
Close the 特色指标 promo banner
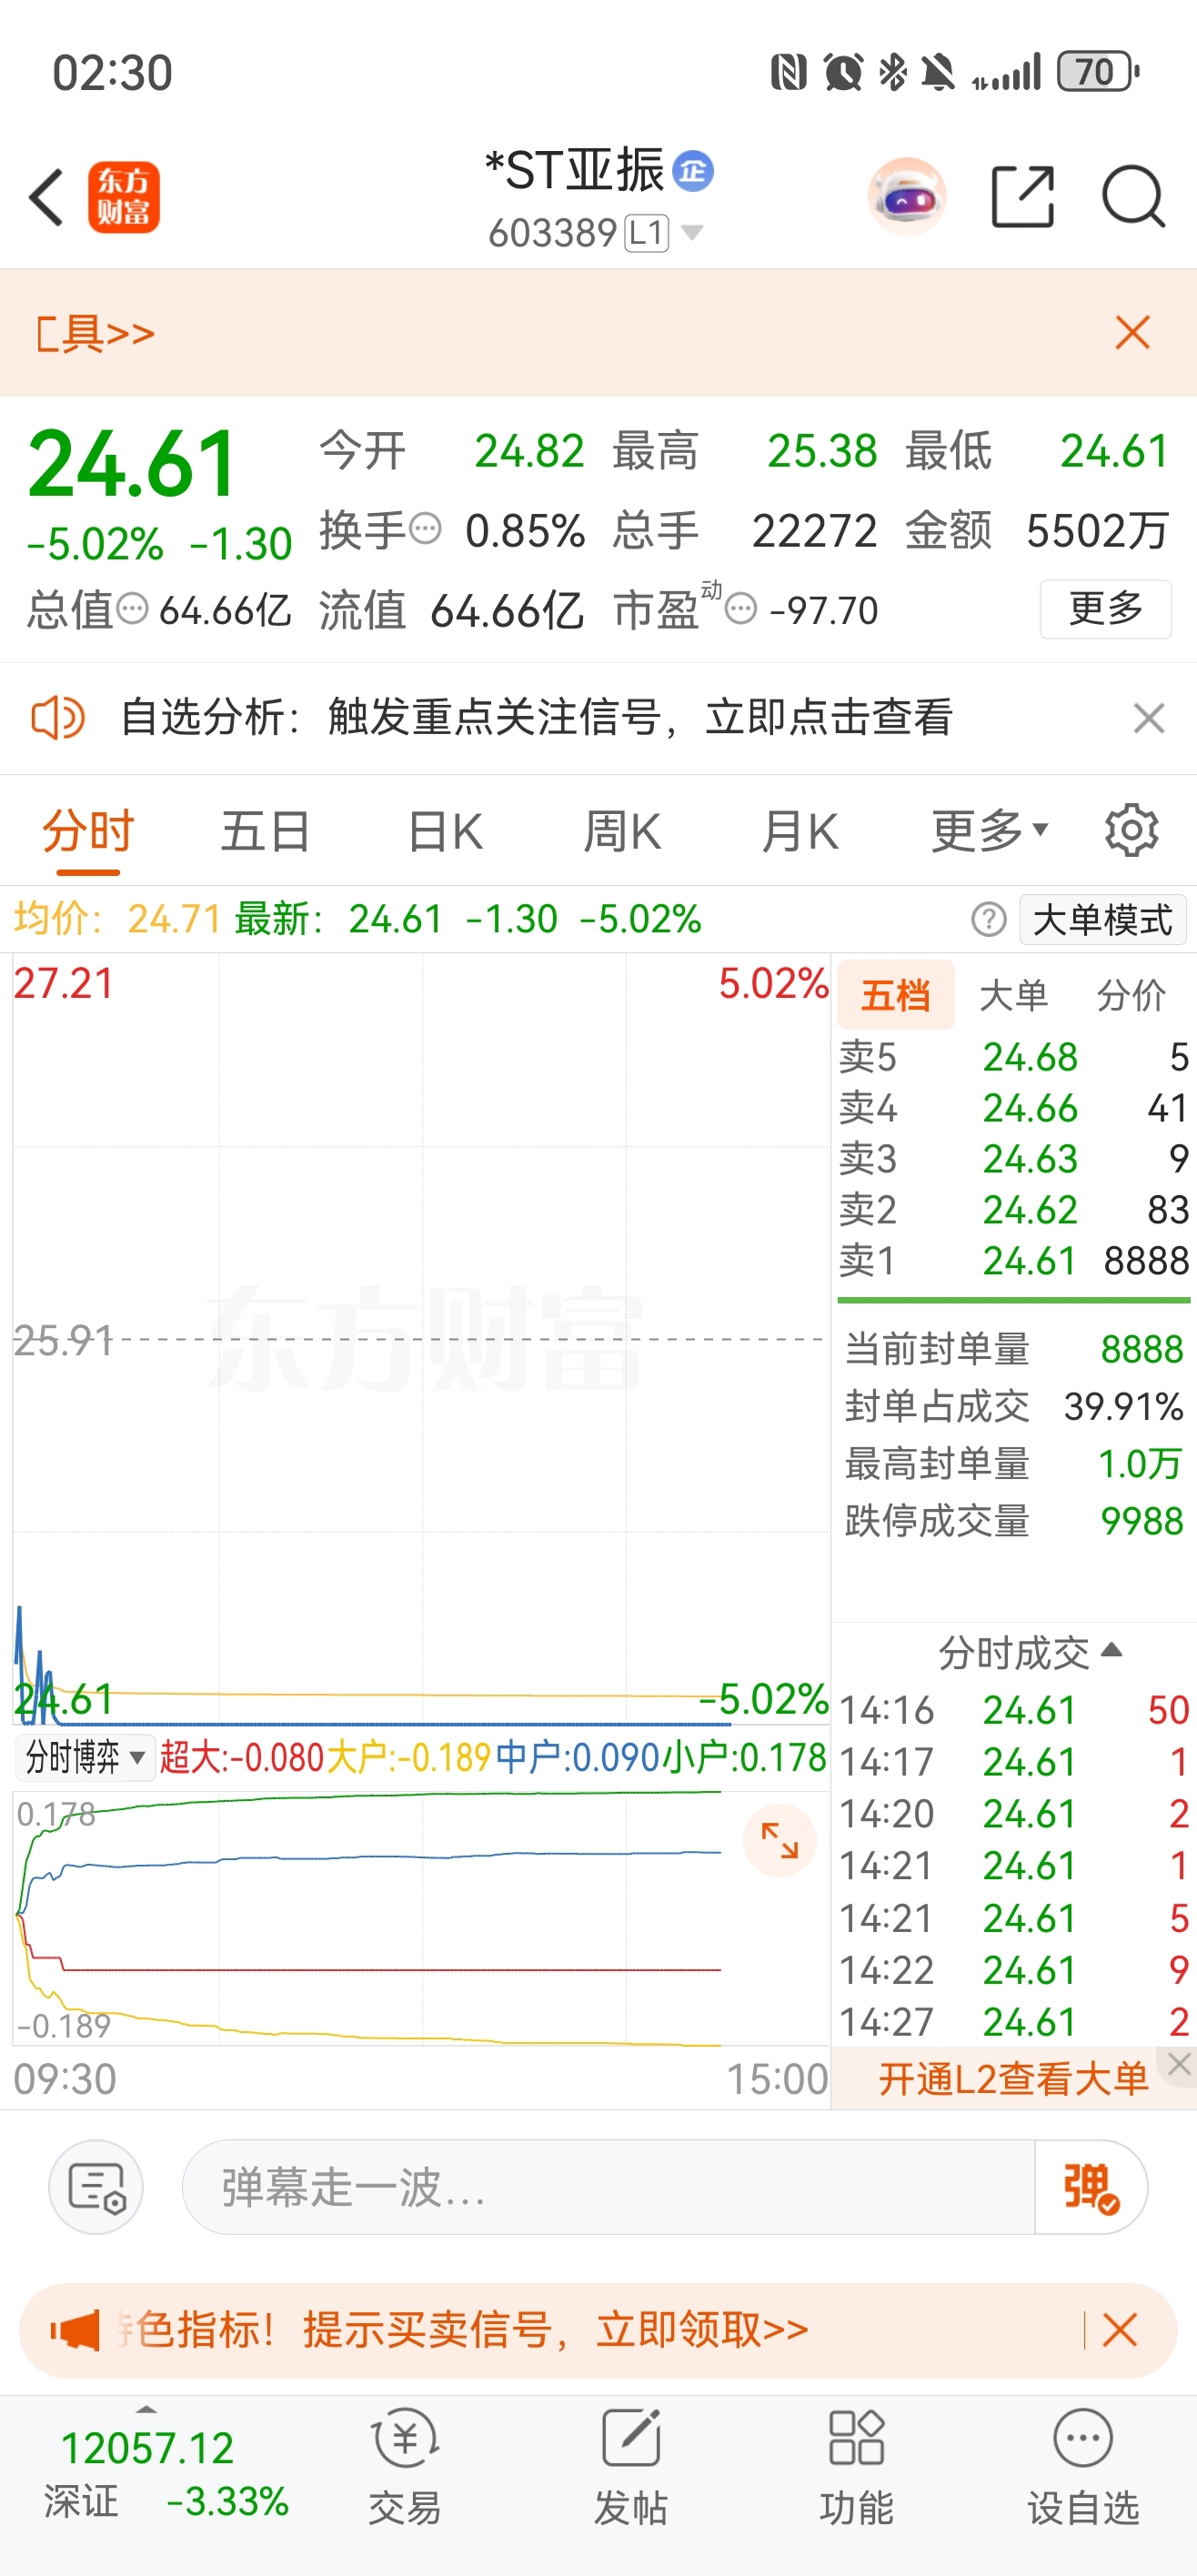pos(1119,2330)
